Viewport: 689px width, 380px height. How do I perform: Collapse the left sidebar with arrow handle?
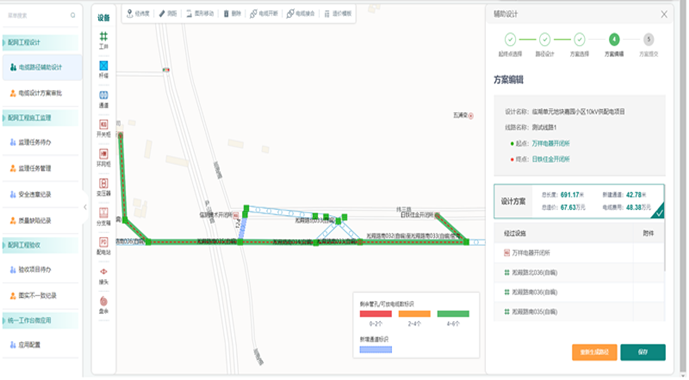tap(85, 206)
